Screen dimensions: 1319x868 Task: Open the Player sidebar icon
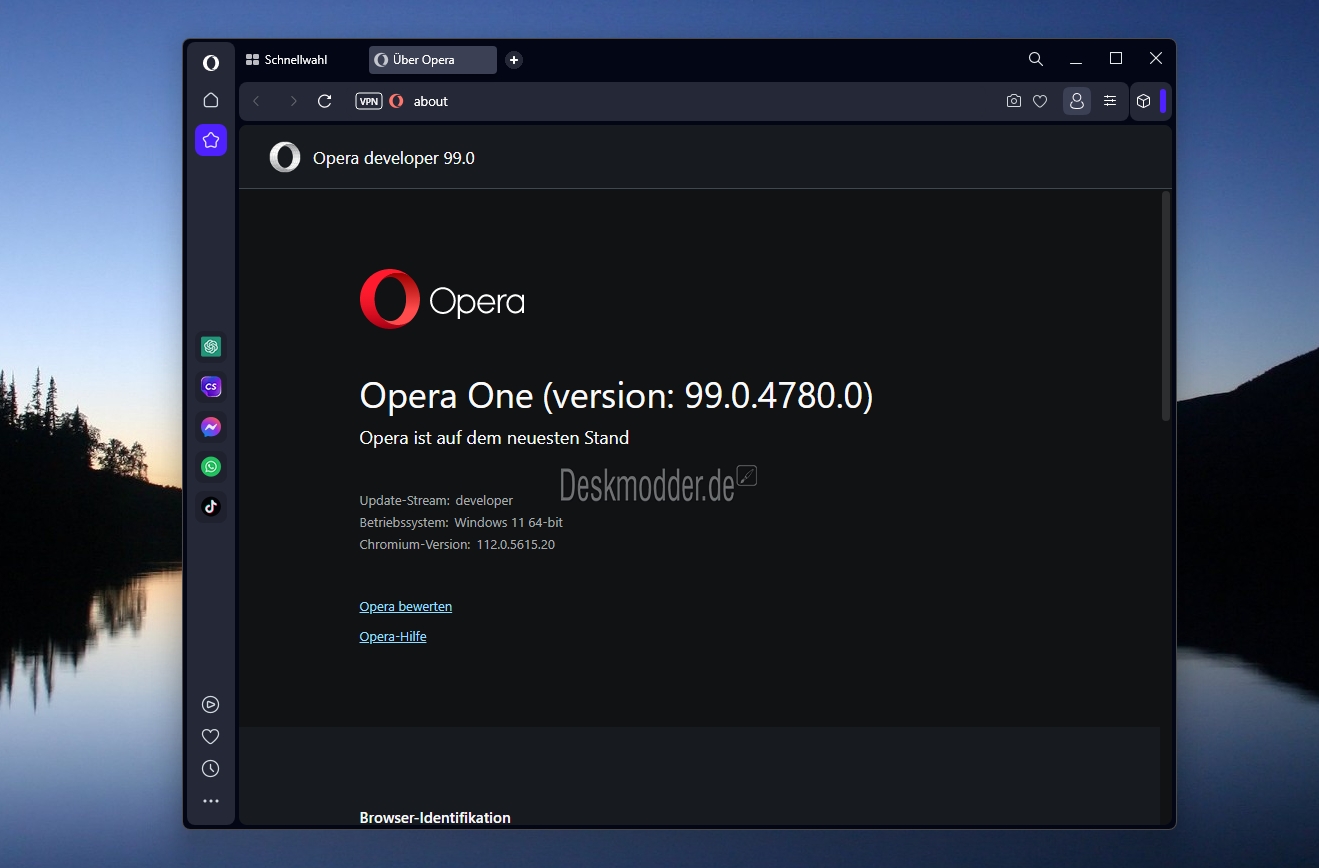click(x=211, y=704)
